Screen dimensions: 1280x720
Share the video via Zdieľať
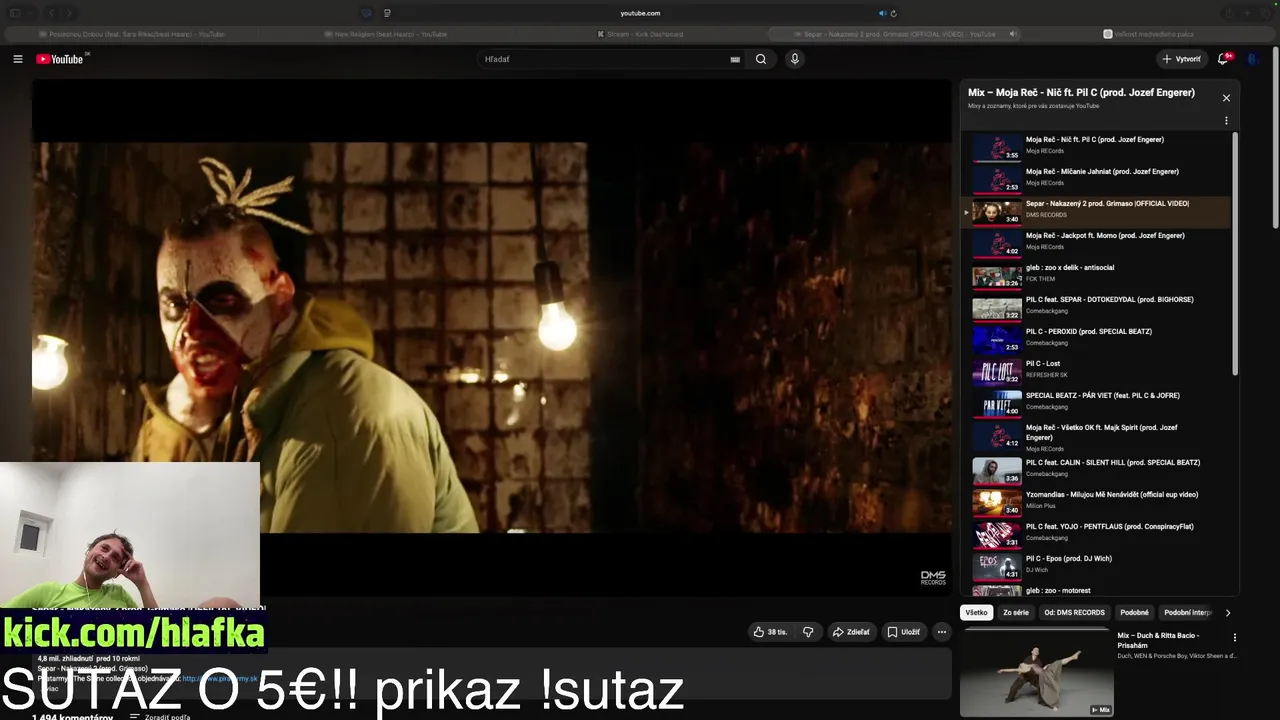pos(852,632)
